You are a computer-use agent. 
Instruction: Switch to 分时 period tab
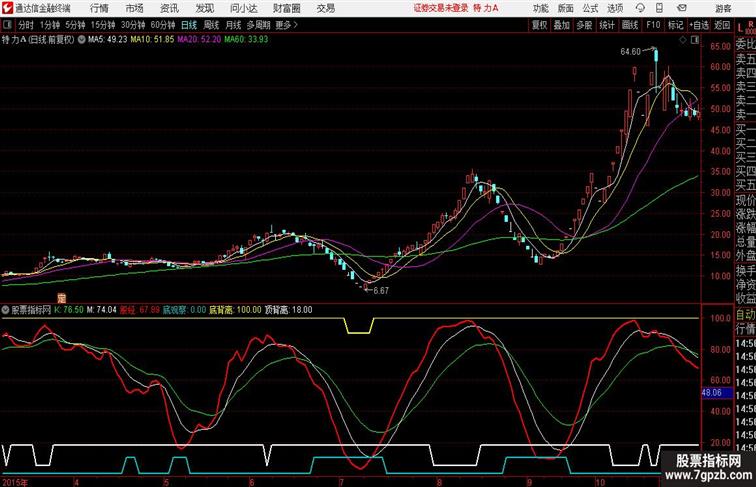click(x=26, y=25)
